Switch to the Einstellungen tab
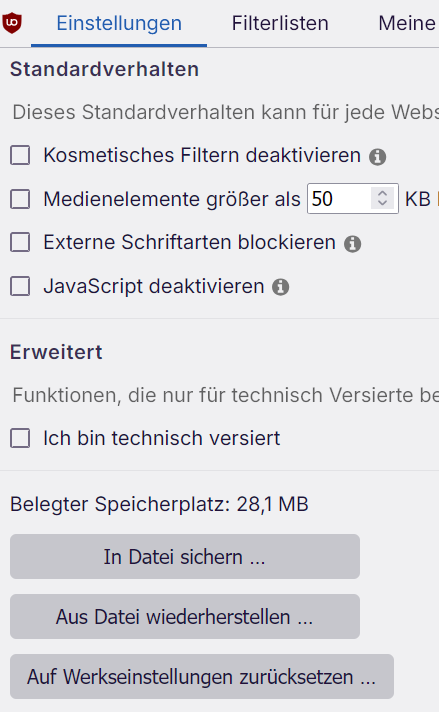The width and height of the screenshot is (439, 712). 119,23
